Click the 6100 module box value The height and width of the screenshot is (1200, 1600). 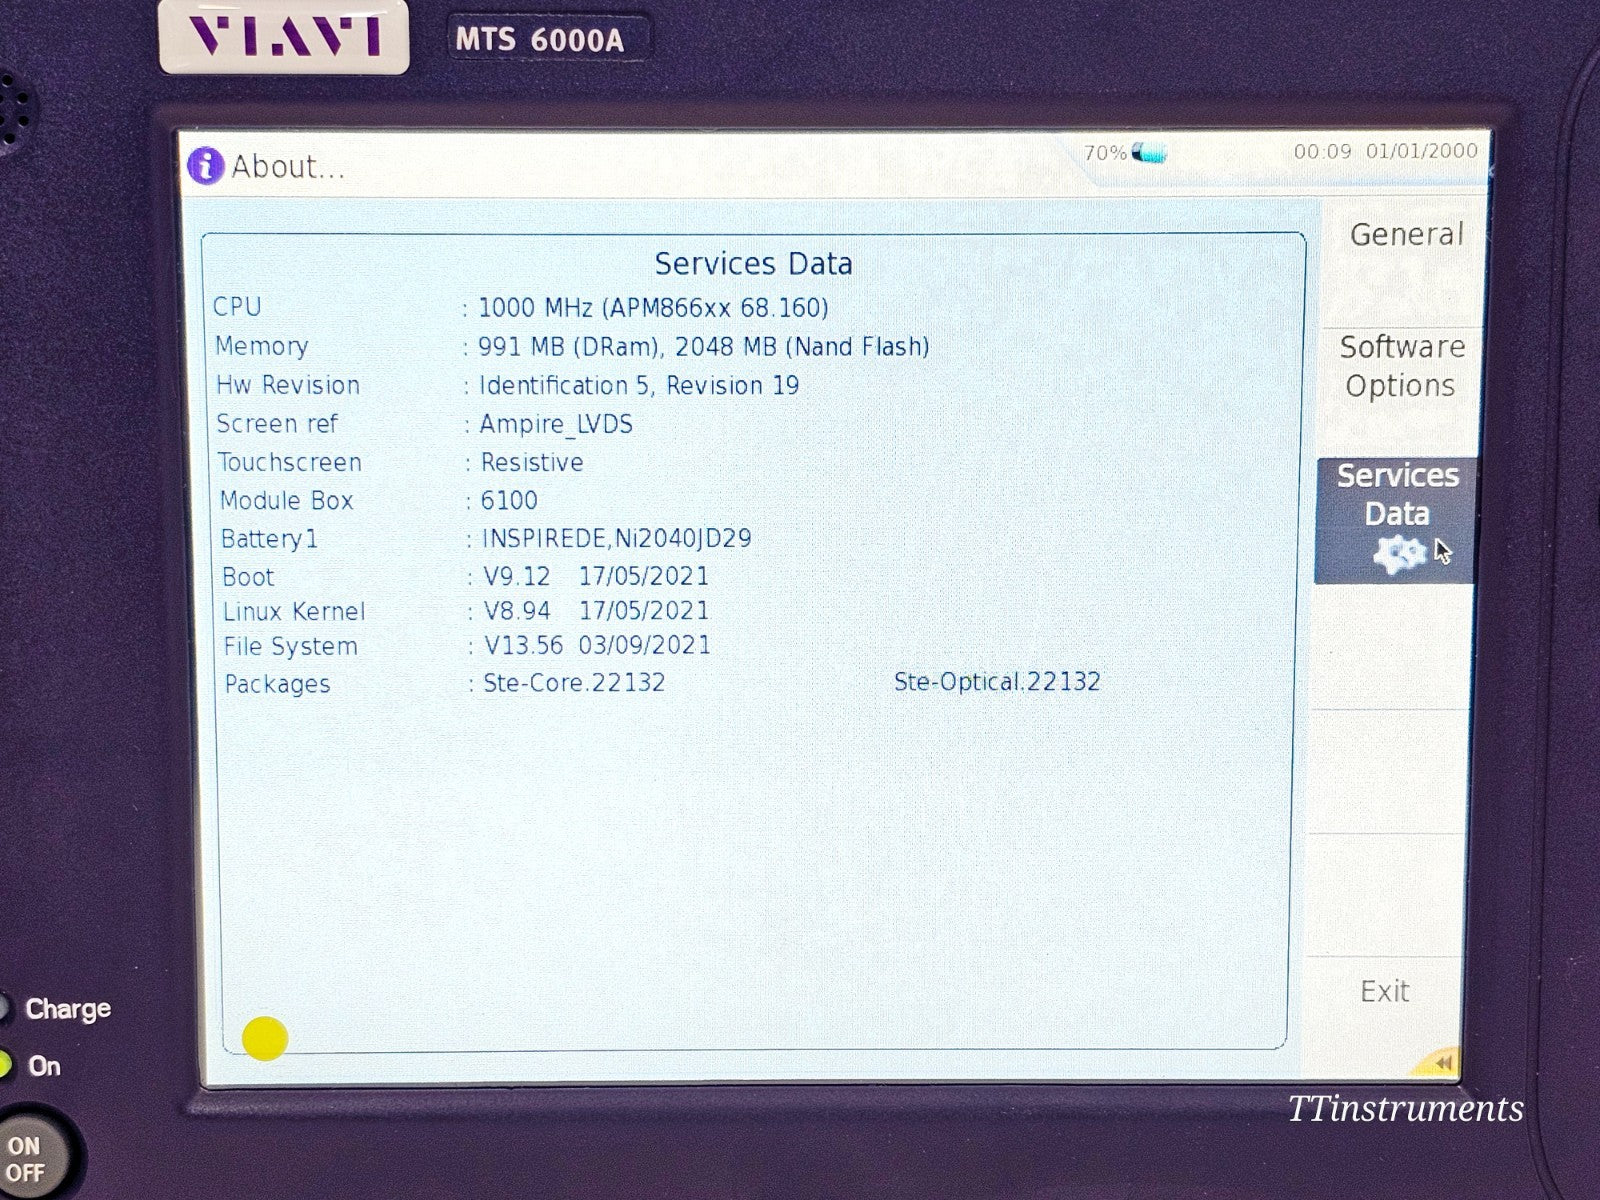[x=509, y=501]
